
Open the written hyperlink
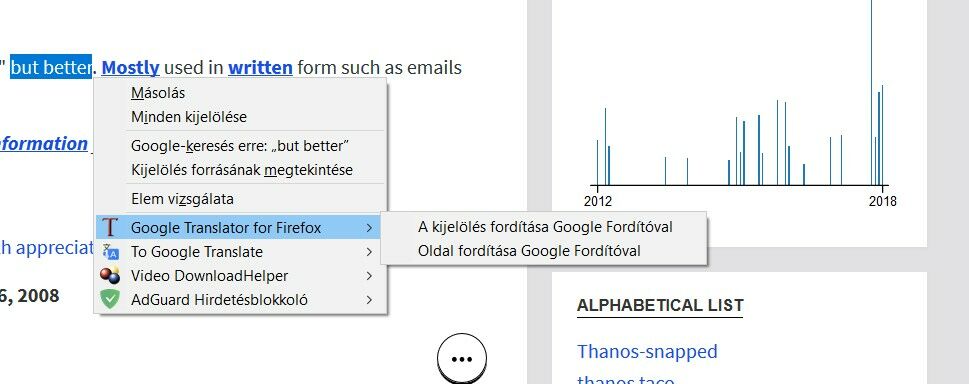[x=260, y=67]
